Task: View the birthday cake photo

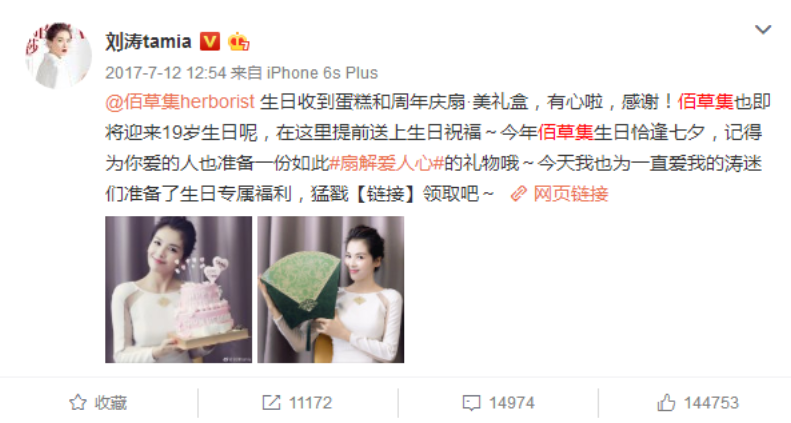Action: [179, 289]
